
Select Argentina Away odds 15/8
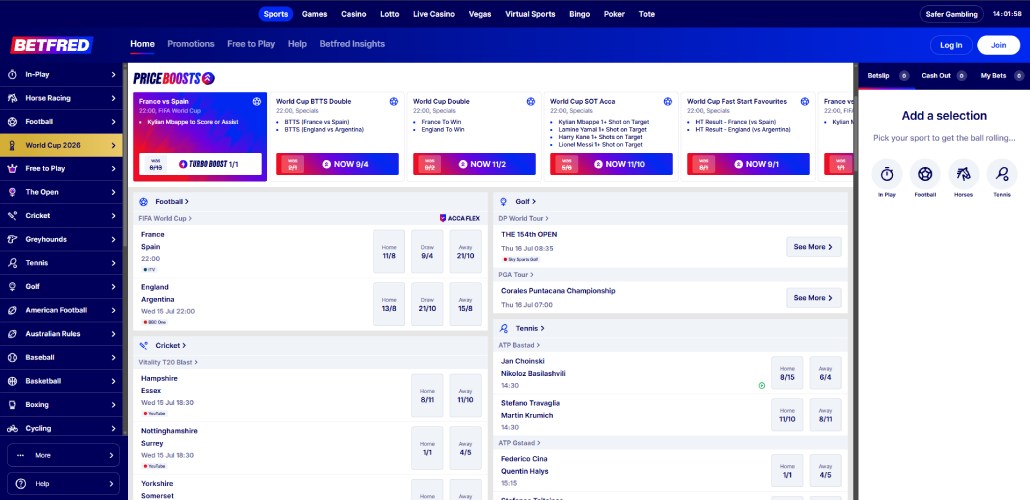pos(465,304)
